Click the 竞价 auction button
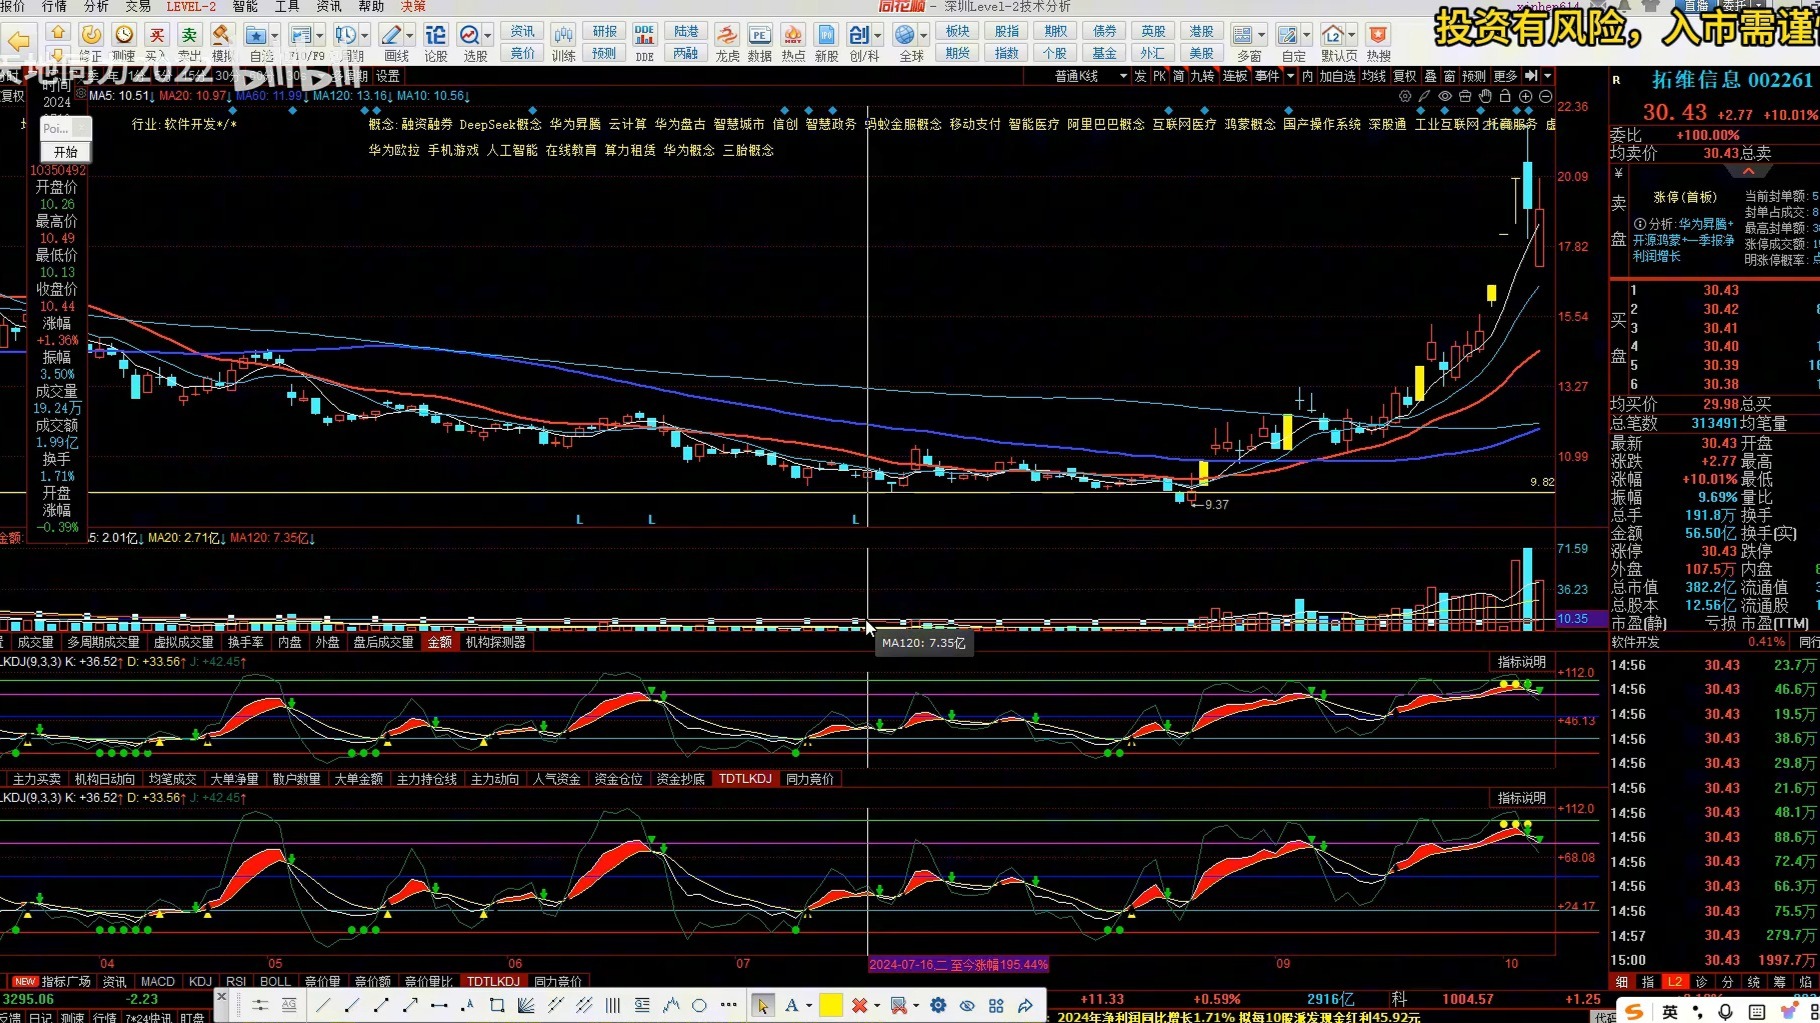Viewport: 1820px width, 1023px height. click(x=523, y=53)
